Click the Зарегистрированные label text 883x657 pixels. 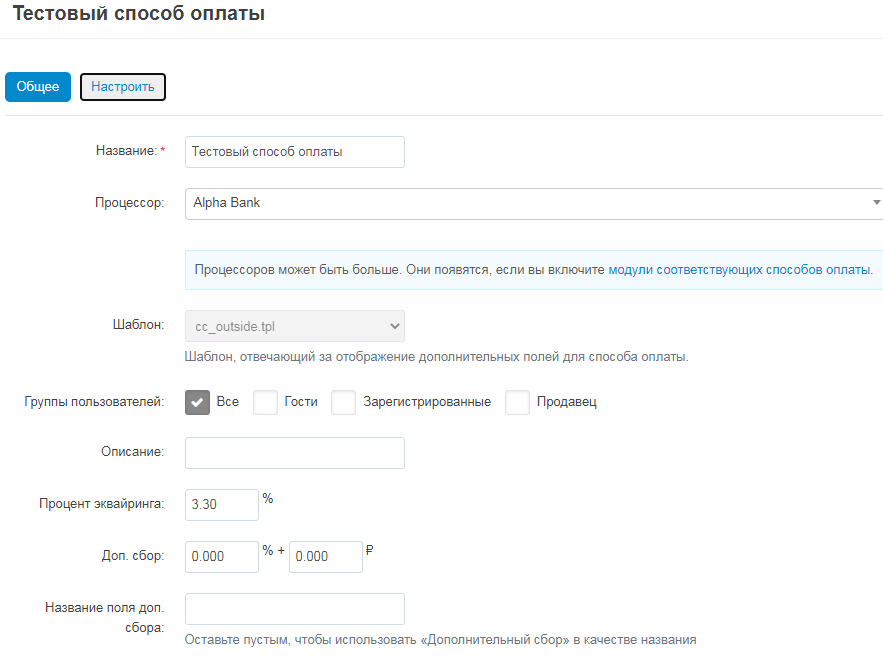click(427, 402)
